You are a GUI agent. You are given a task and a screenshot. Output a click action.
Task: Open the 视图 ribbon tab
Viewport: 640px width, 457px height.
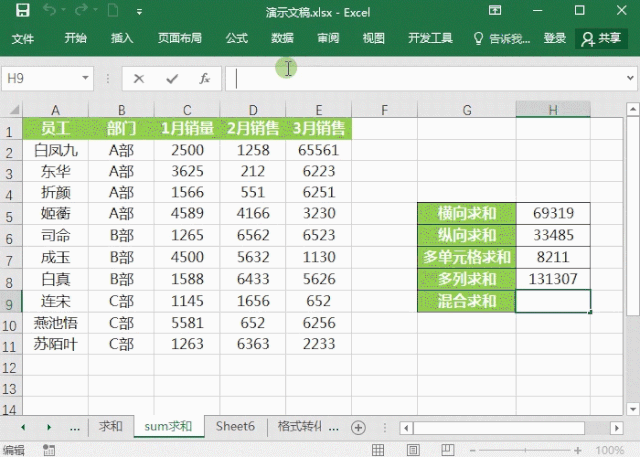coord(373,38)
